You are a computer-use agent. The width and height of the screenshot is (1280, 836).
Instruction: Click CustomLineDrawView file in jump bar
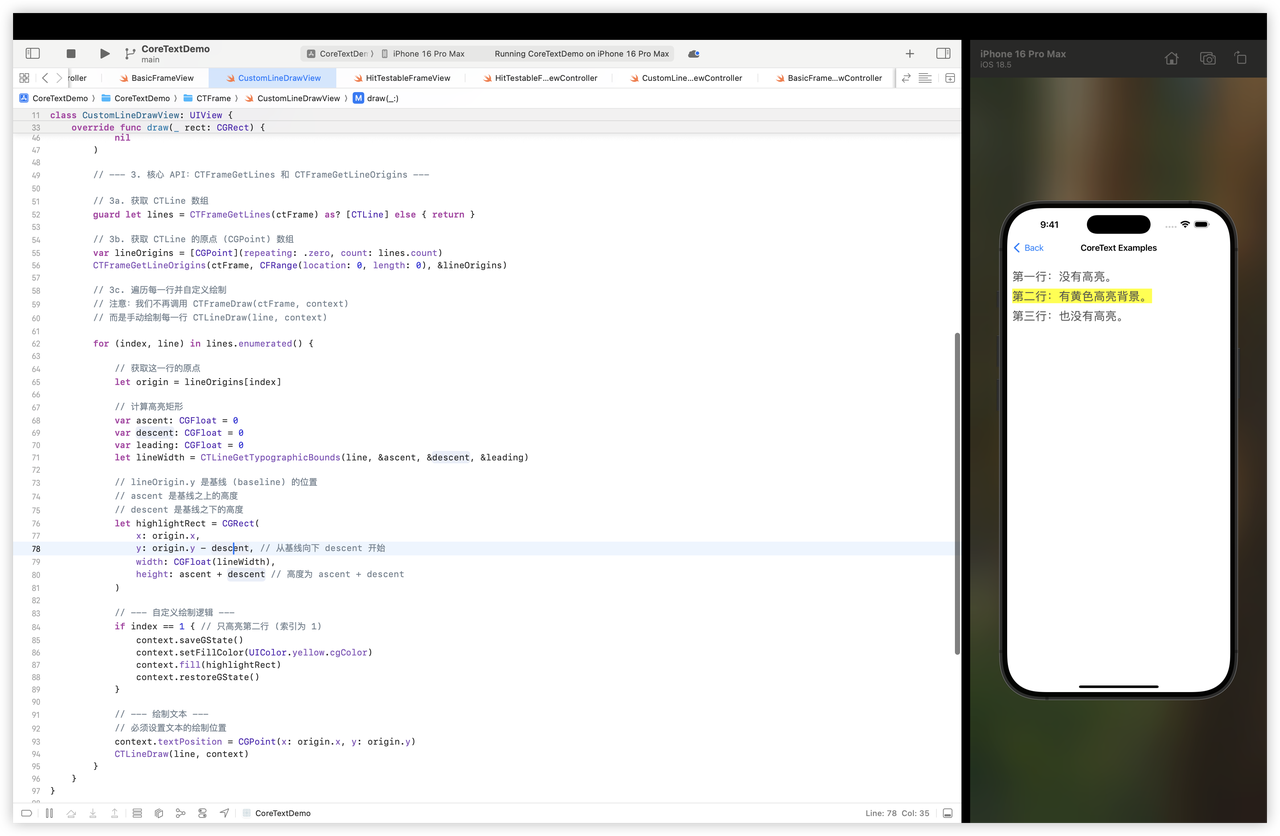(x=292, y=99)
